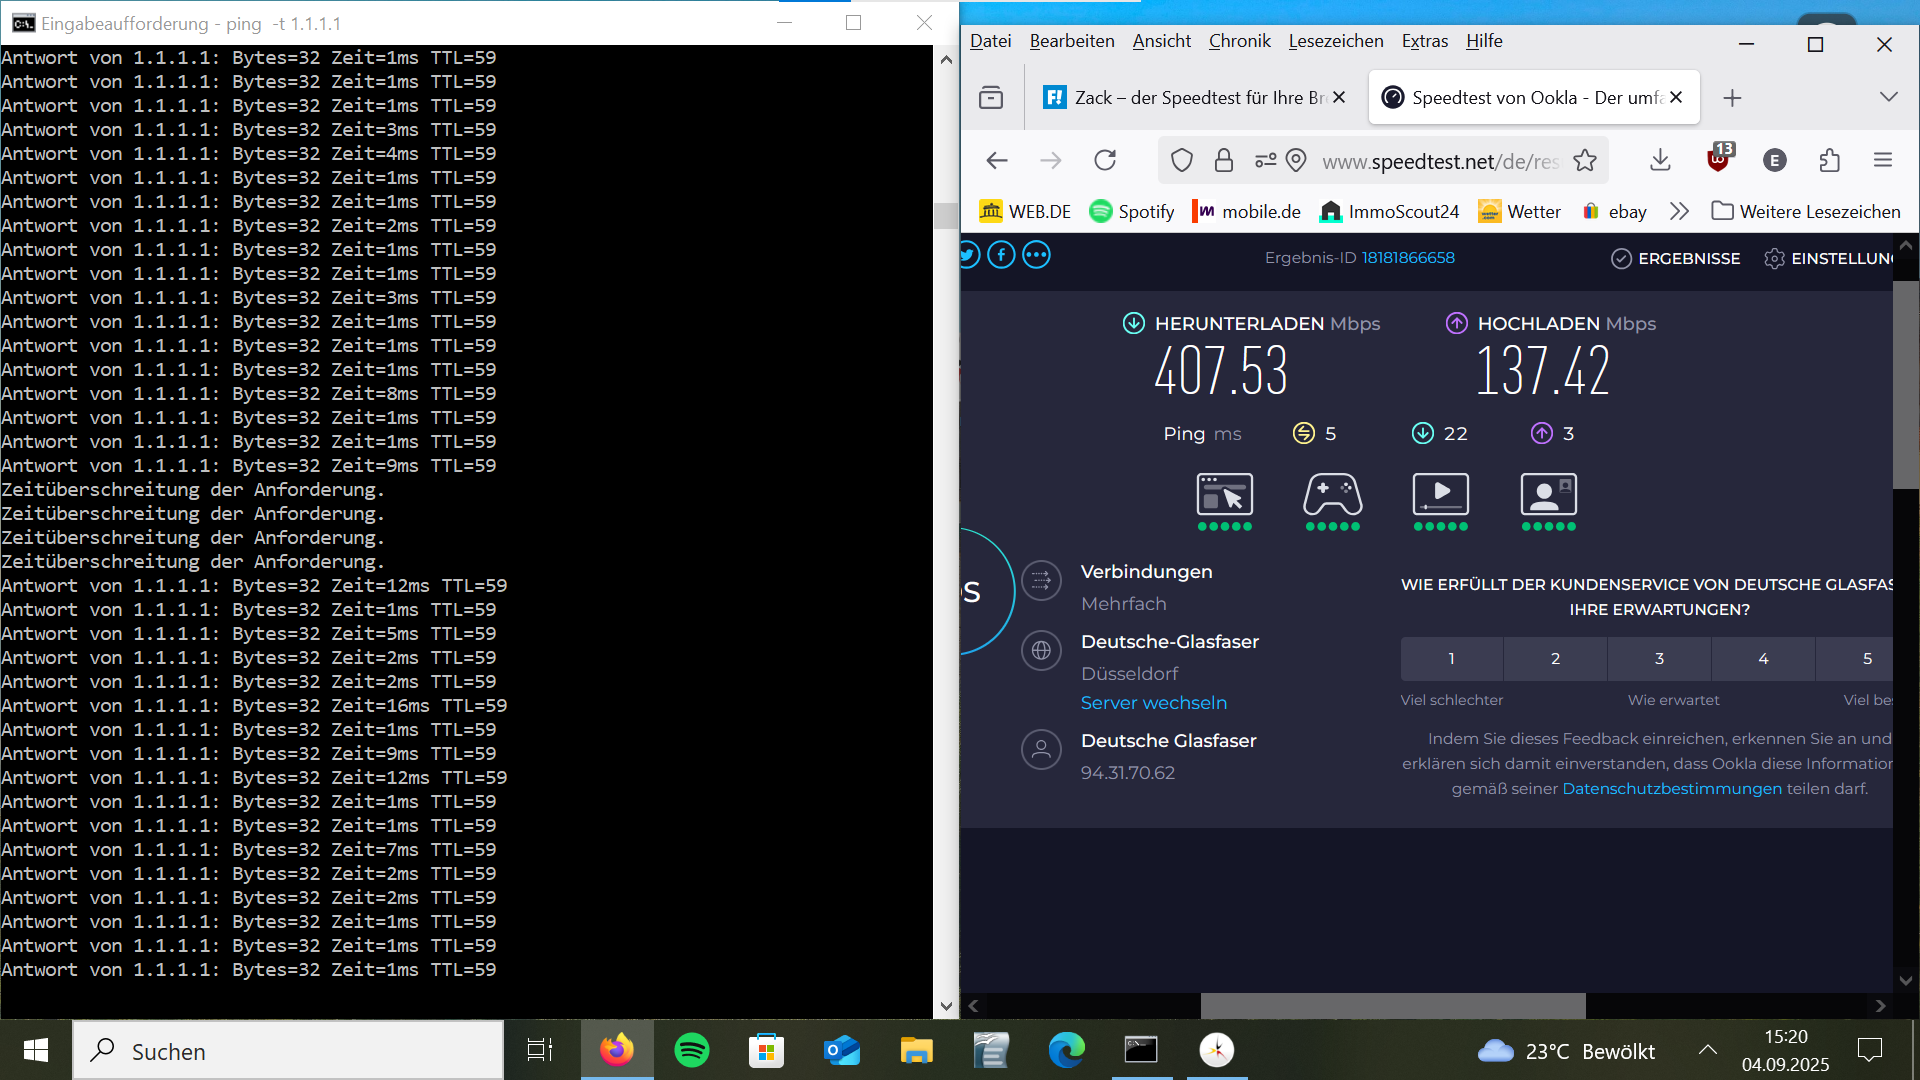Share result on Facebook
Image resolution: width=1920 pixels, height=1080 pixels.
point(1002,255)
